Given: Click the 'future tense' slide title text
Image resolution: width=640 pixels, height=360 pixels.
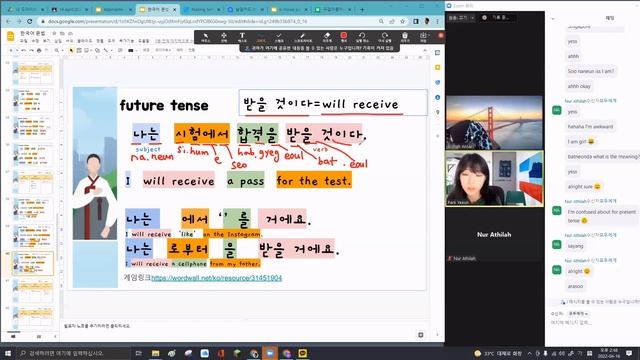Looking at the screenshot, I should click(164, 105).
